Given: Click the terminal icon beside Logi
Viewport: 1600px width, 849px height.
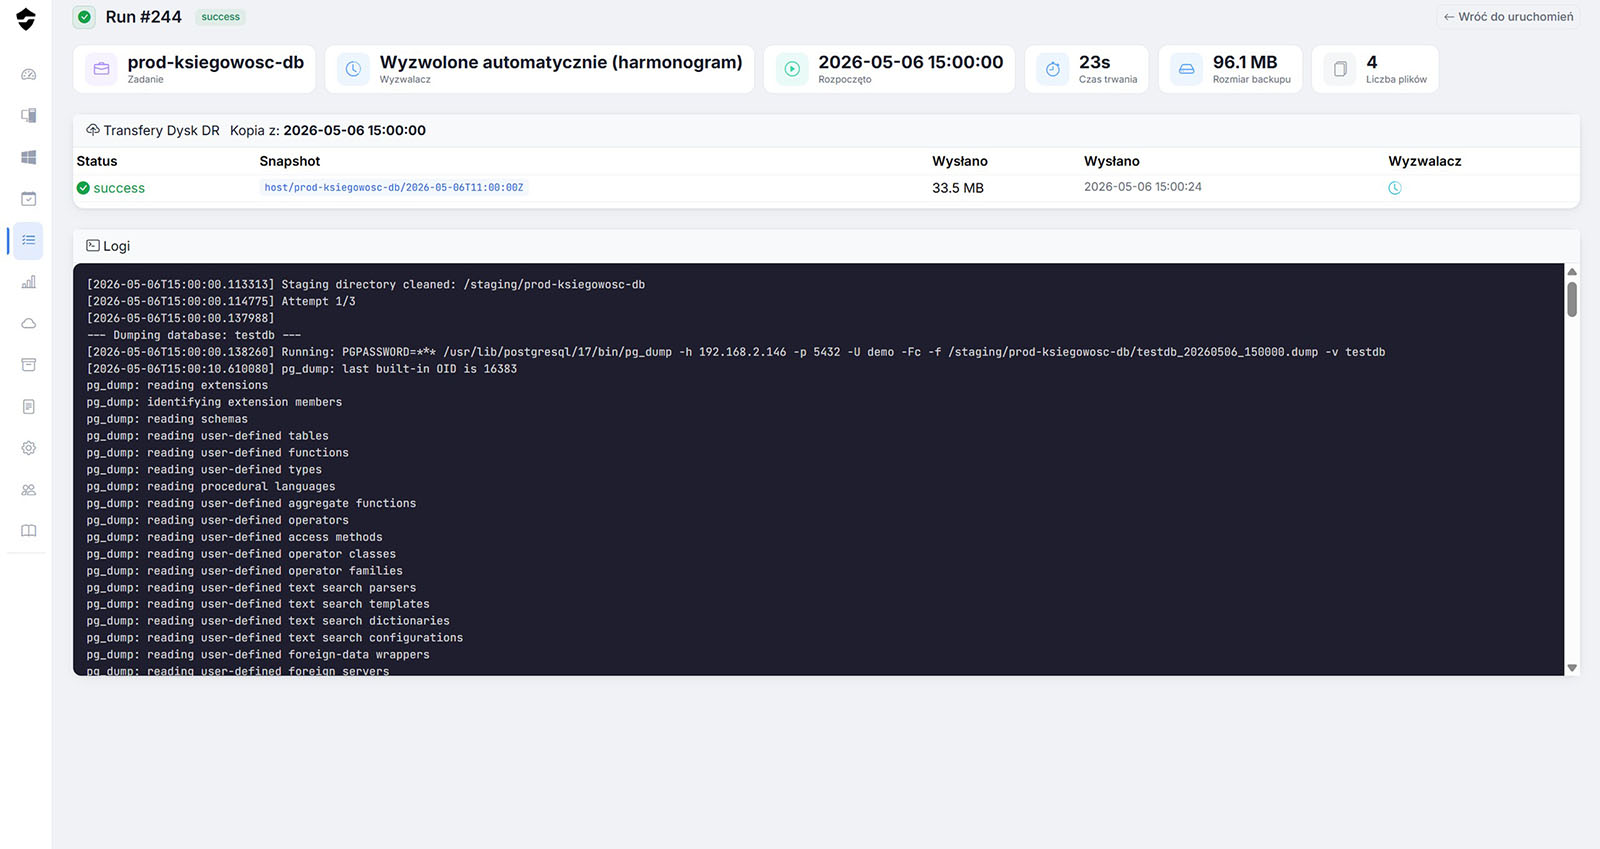Looking at the screenshot, I should (x=93, y=246).
